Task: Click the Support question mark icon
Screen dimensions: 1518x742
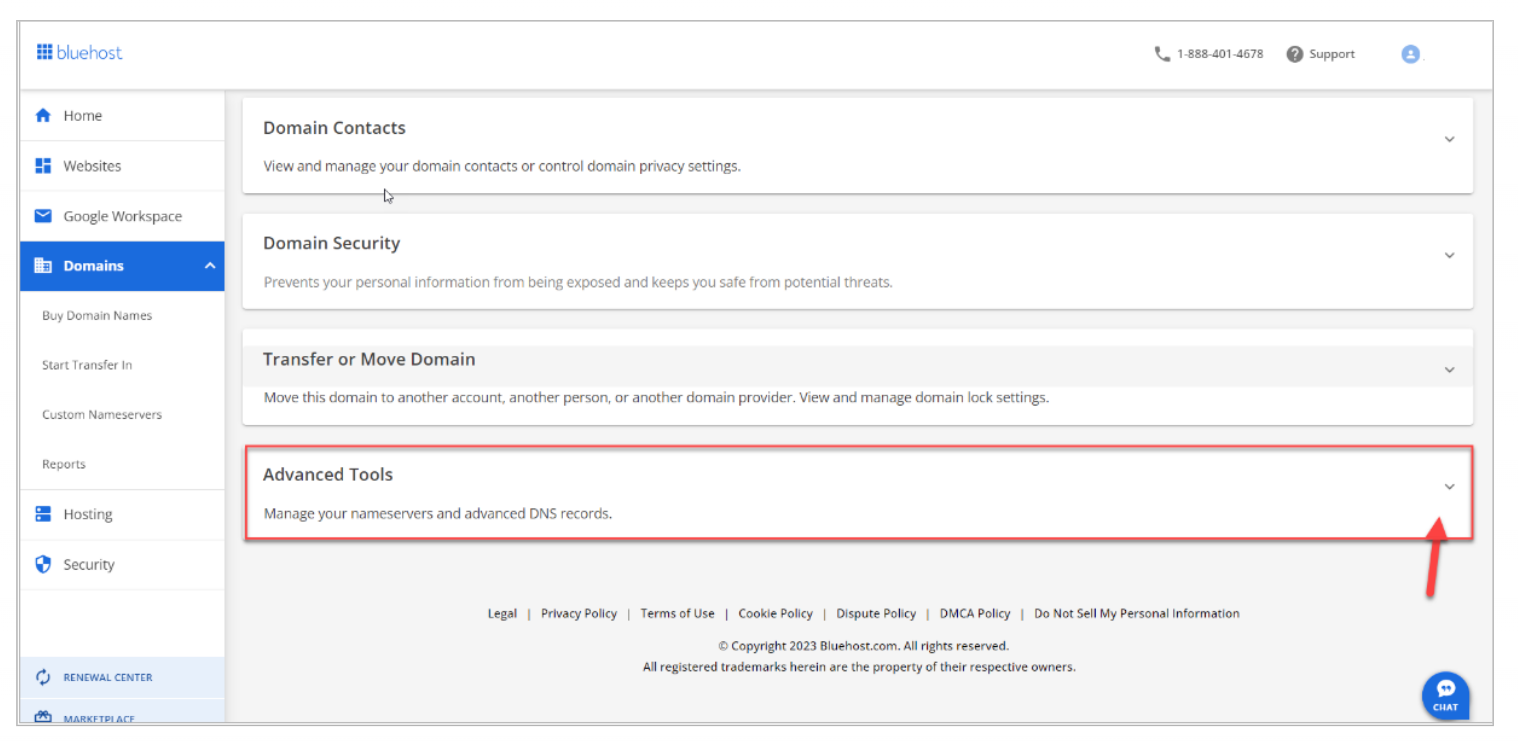Action: (1294, 54)
